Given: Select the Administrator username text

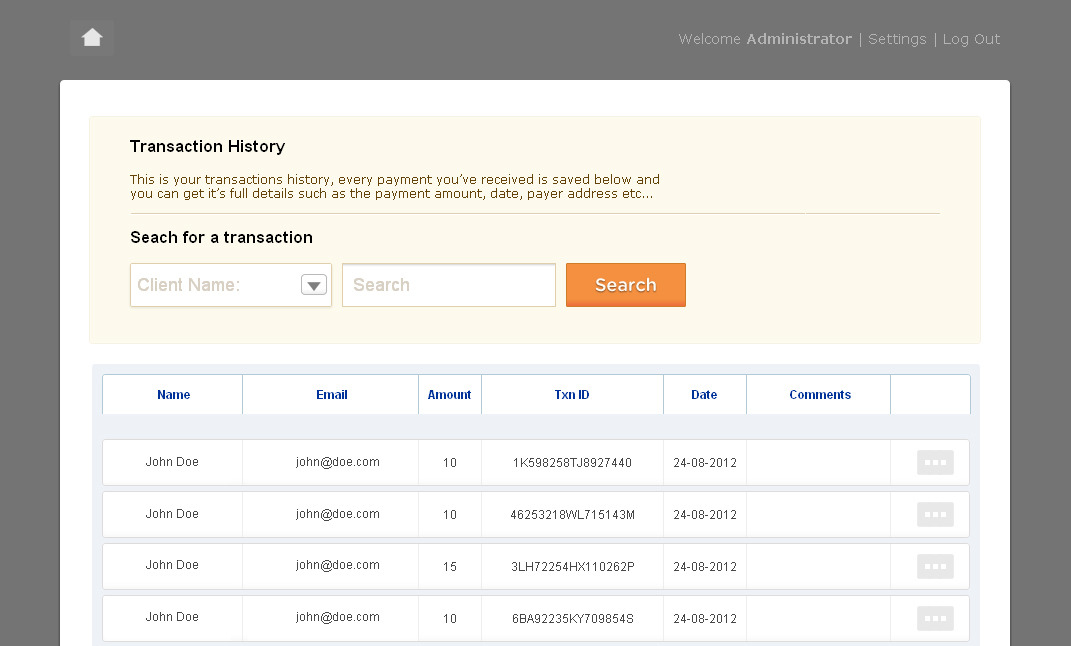Looking at the screenshot, I should tap(799, 39).
